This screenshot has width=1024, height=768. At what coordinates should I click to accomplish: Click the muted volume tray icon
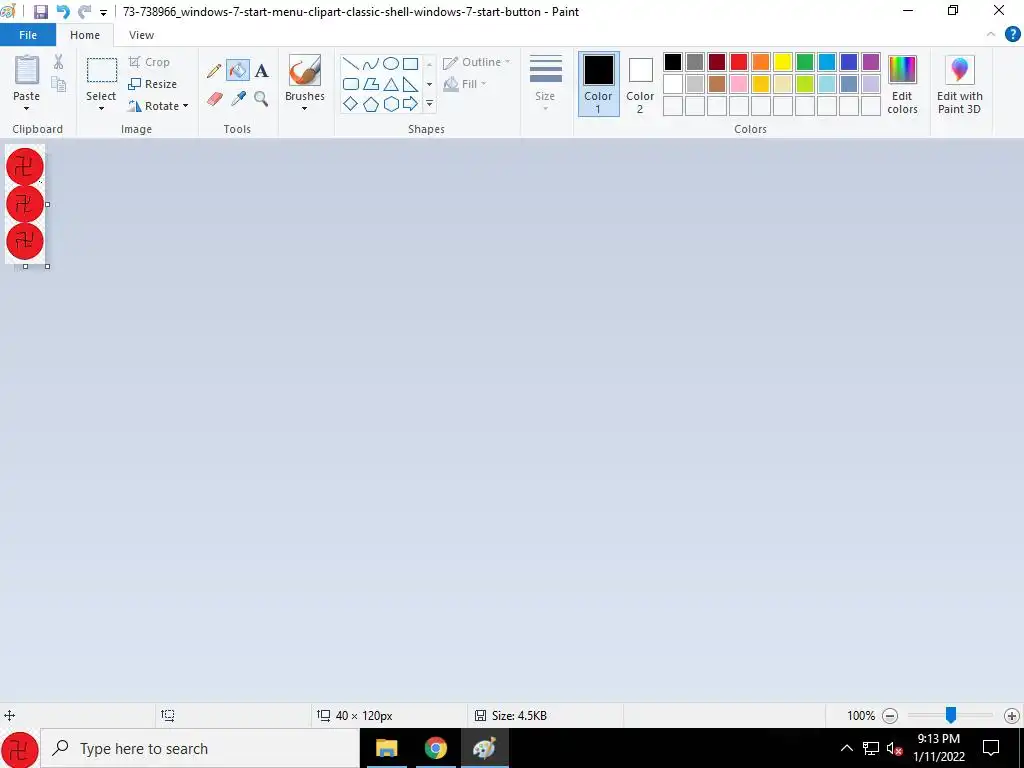pyautogui.click(x=894, y=748)
